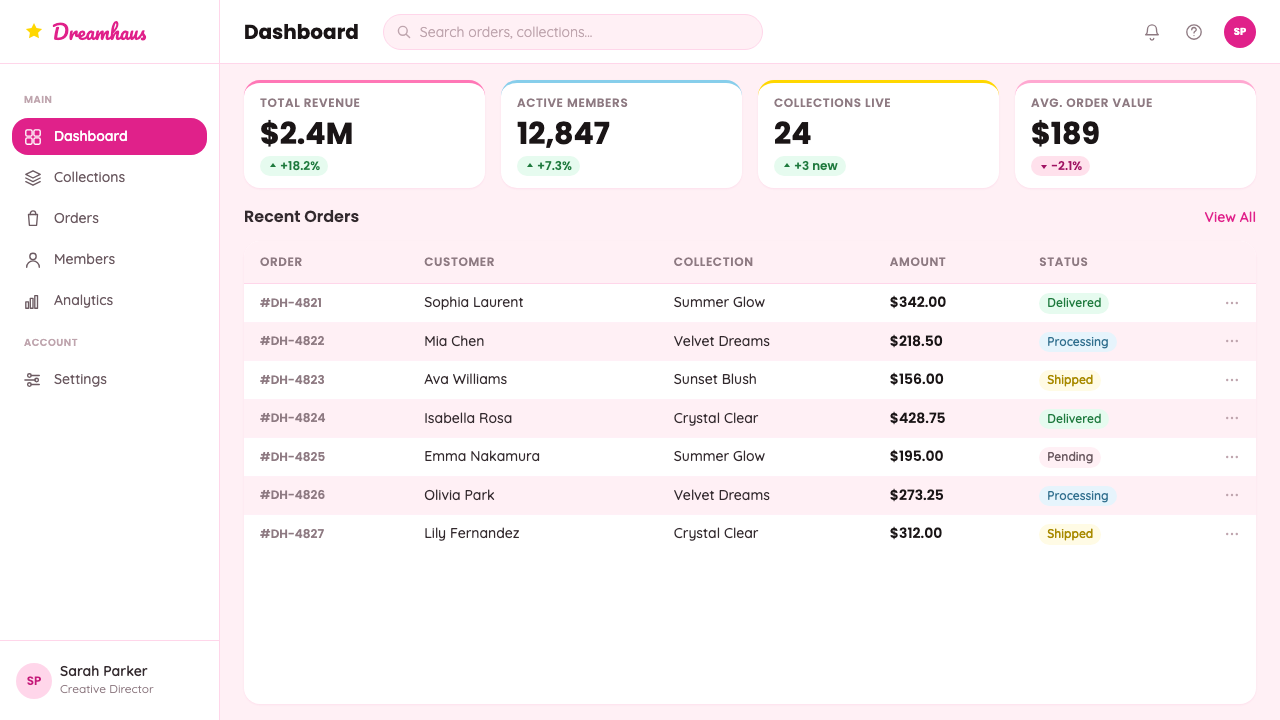Select order number #DH-4825
The image size is (1280, 720).
(x=292, y=457)
